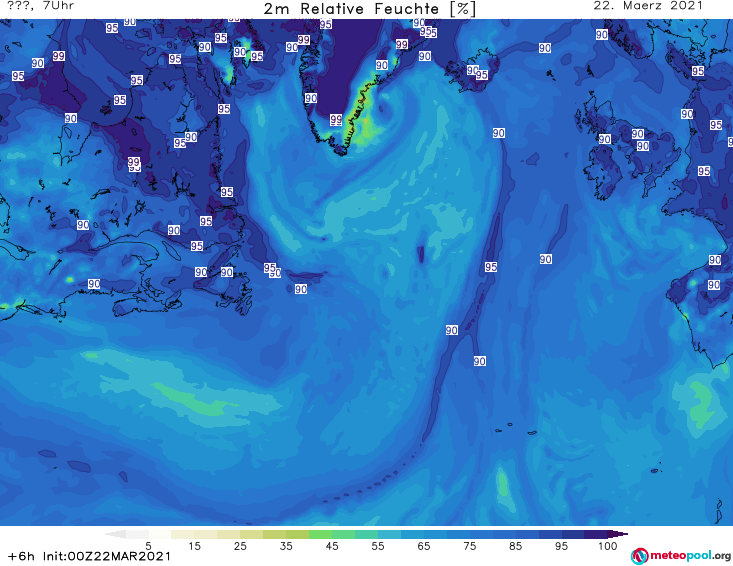Viewport: 733px width, 566px height.
Task: Pick the bright green colorbar swatch right of 45
Action: coord(343,534)
